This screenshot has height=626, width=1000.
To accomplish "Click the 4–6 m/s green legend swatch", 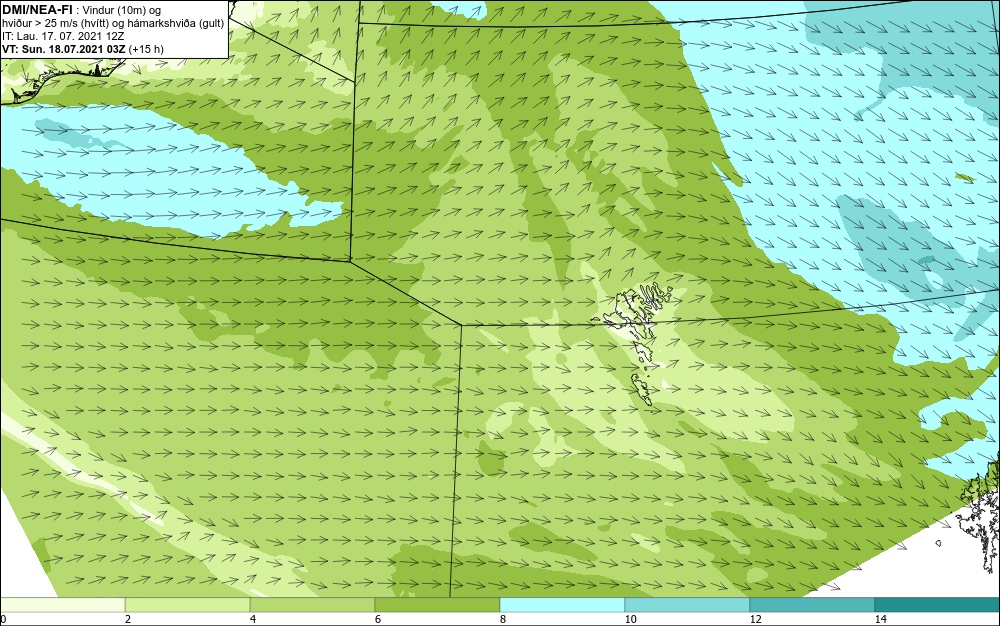I will pyautogui.click(x=312, y=605).
